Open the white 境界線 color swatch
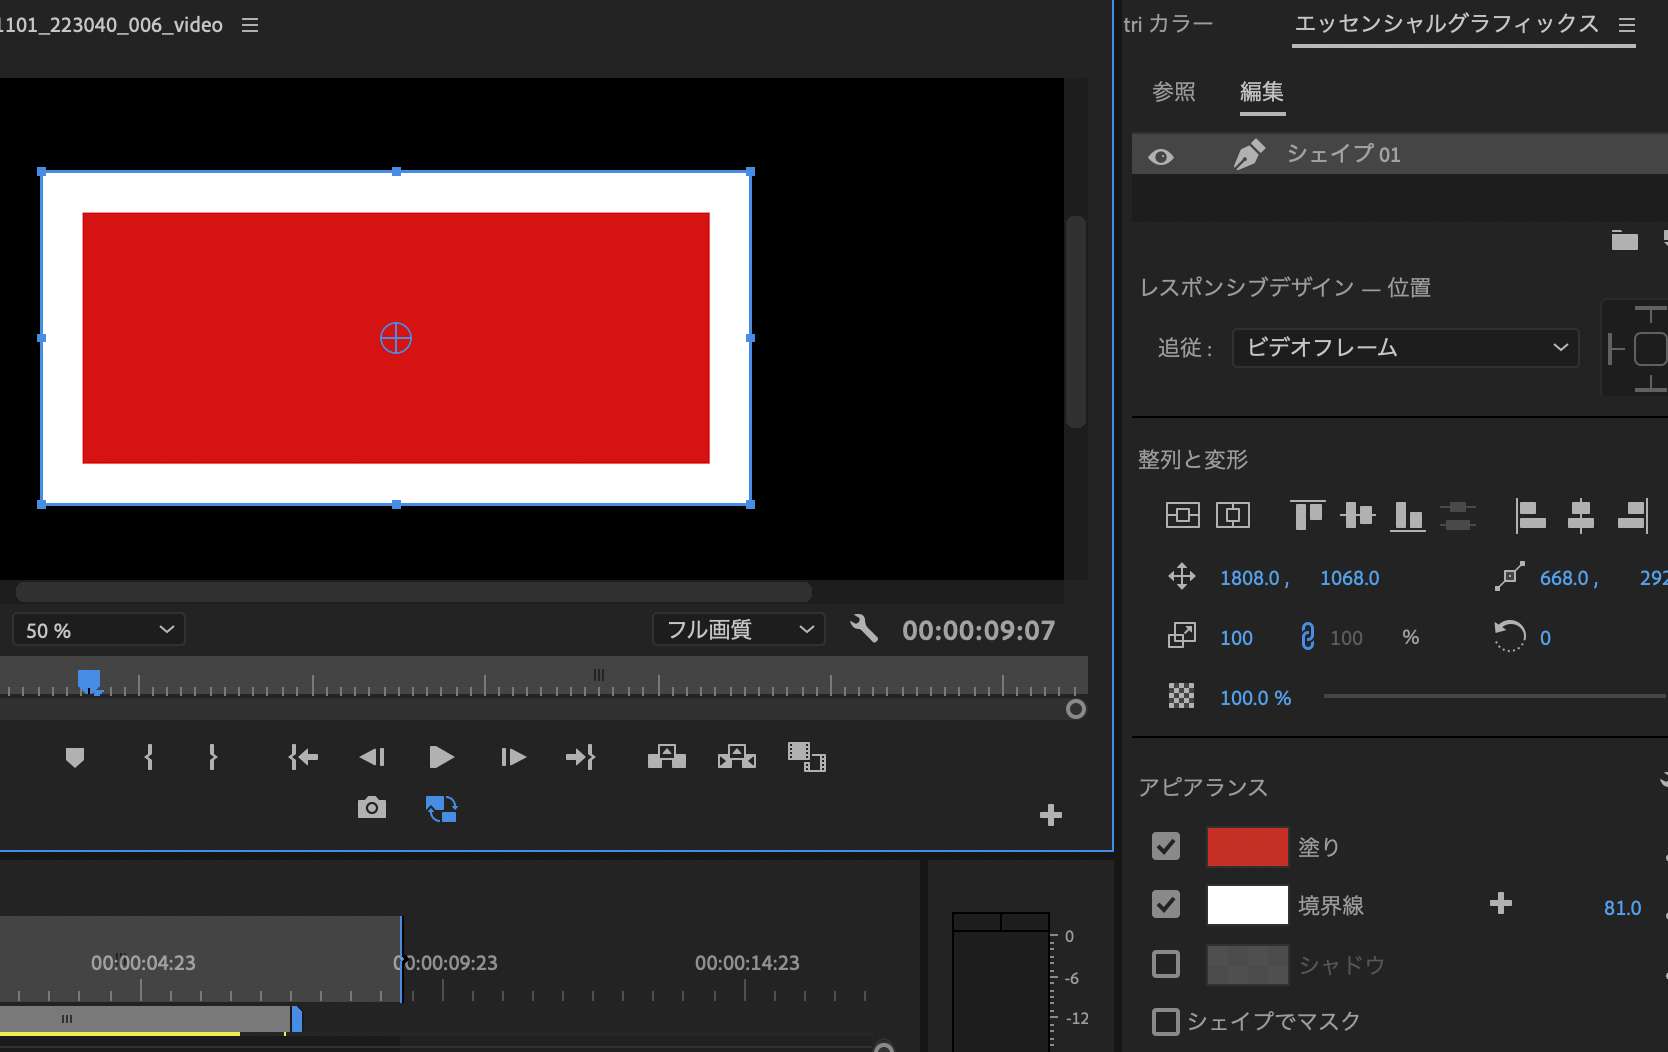The height and width of the screenshot is (1052, 1668). click(x=1248, y=905)
